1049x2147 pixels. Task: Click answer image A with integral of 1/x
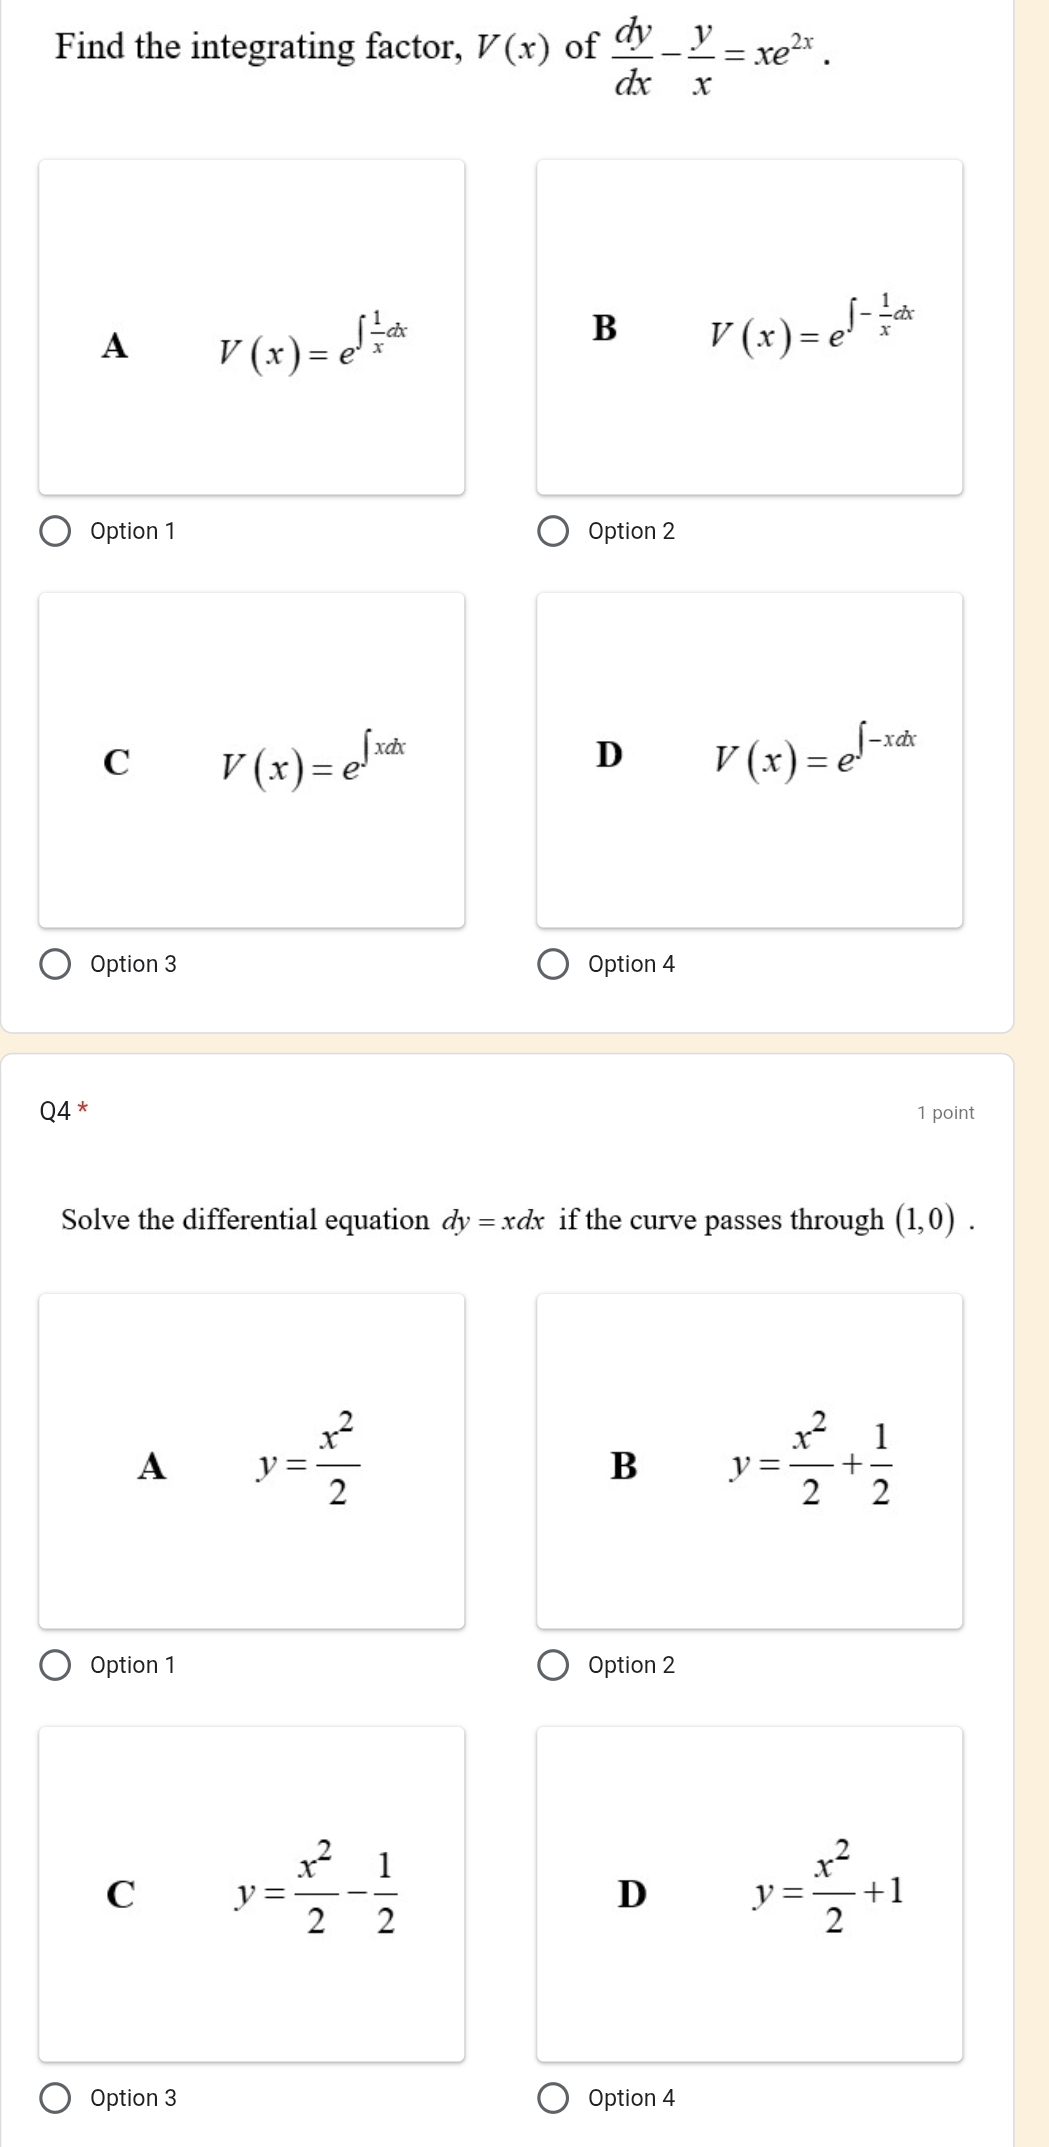coord(252,327)
